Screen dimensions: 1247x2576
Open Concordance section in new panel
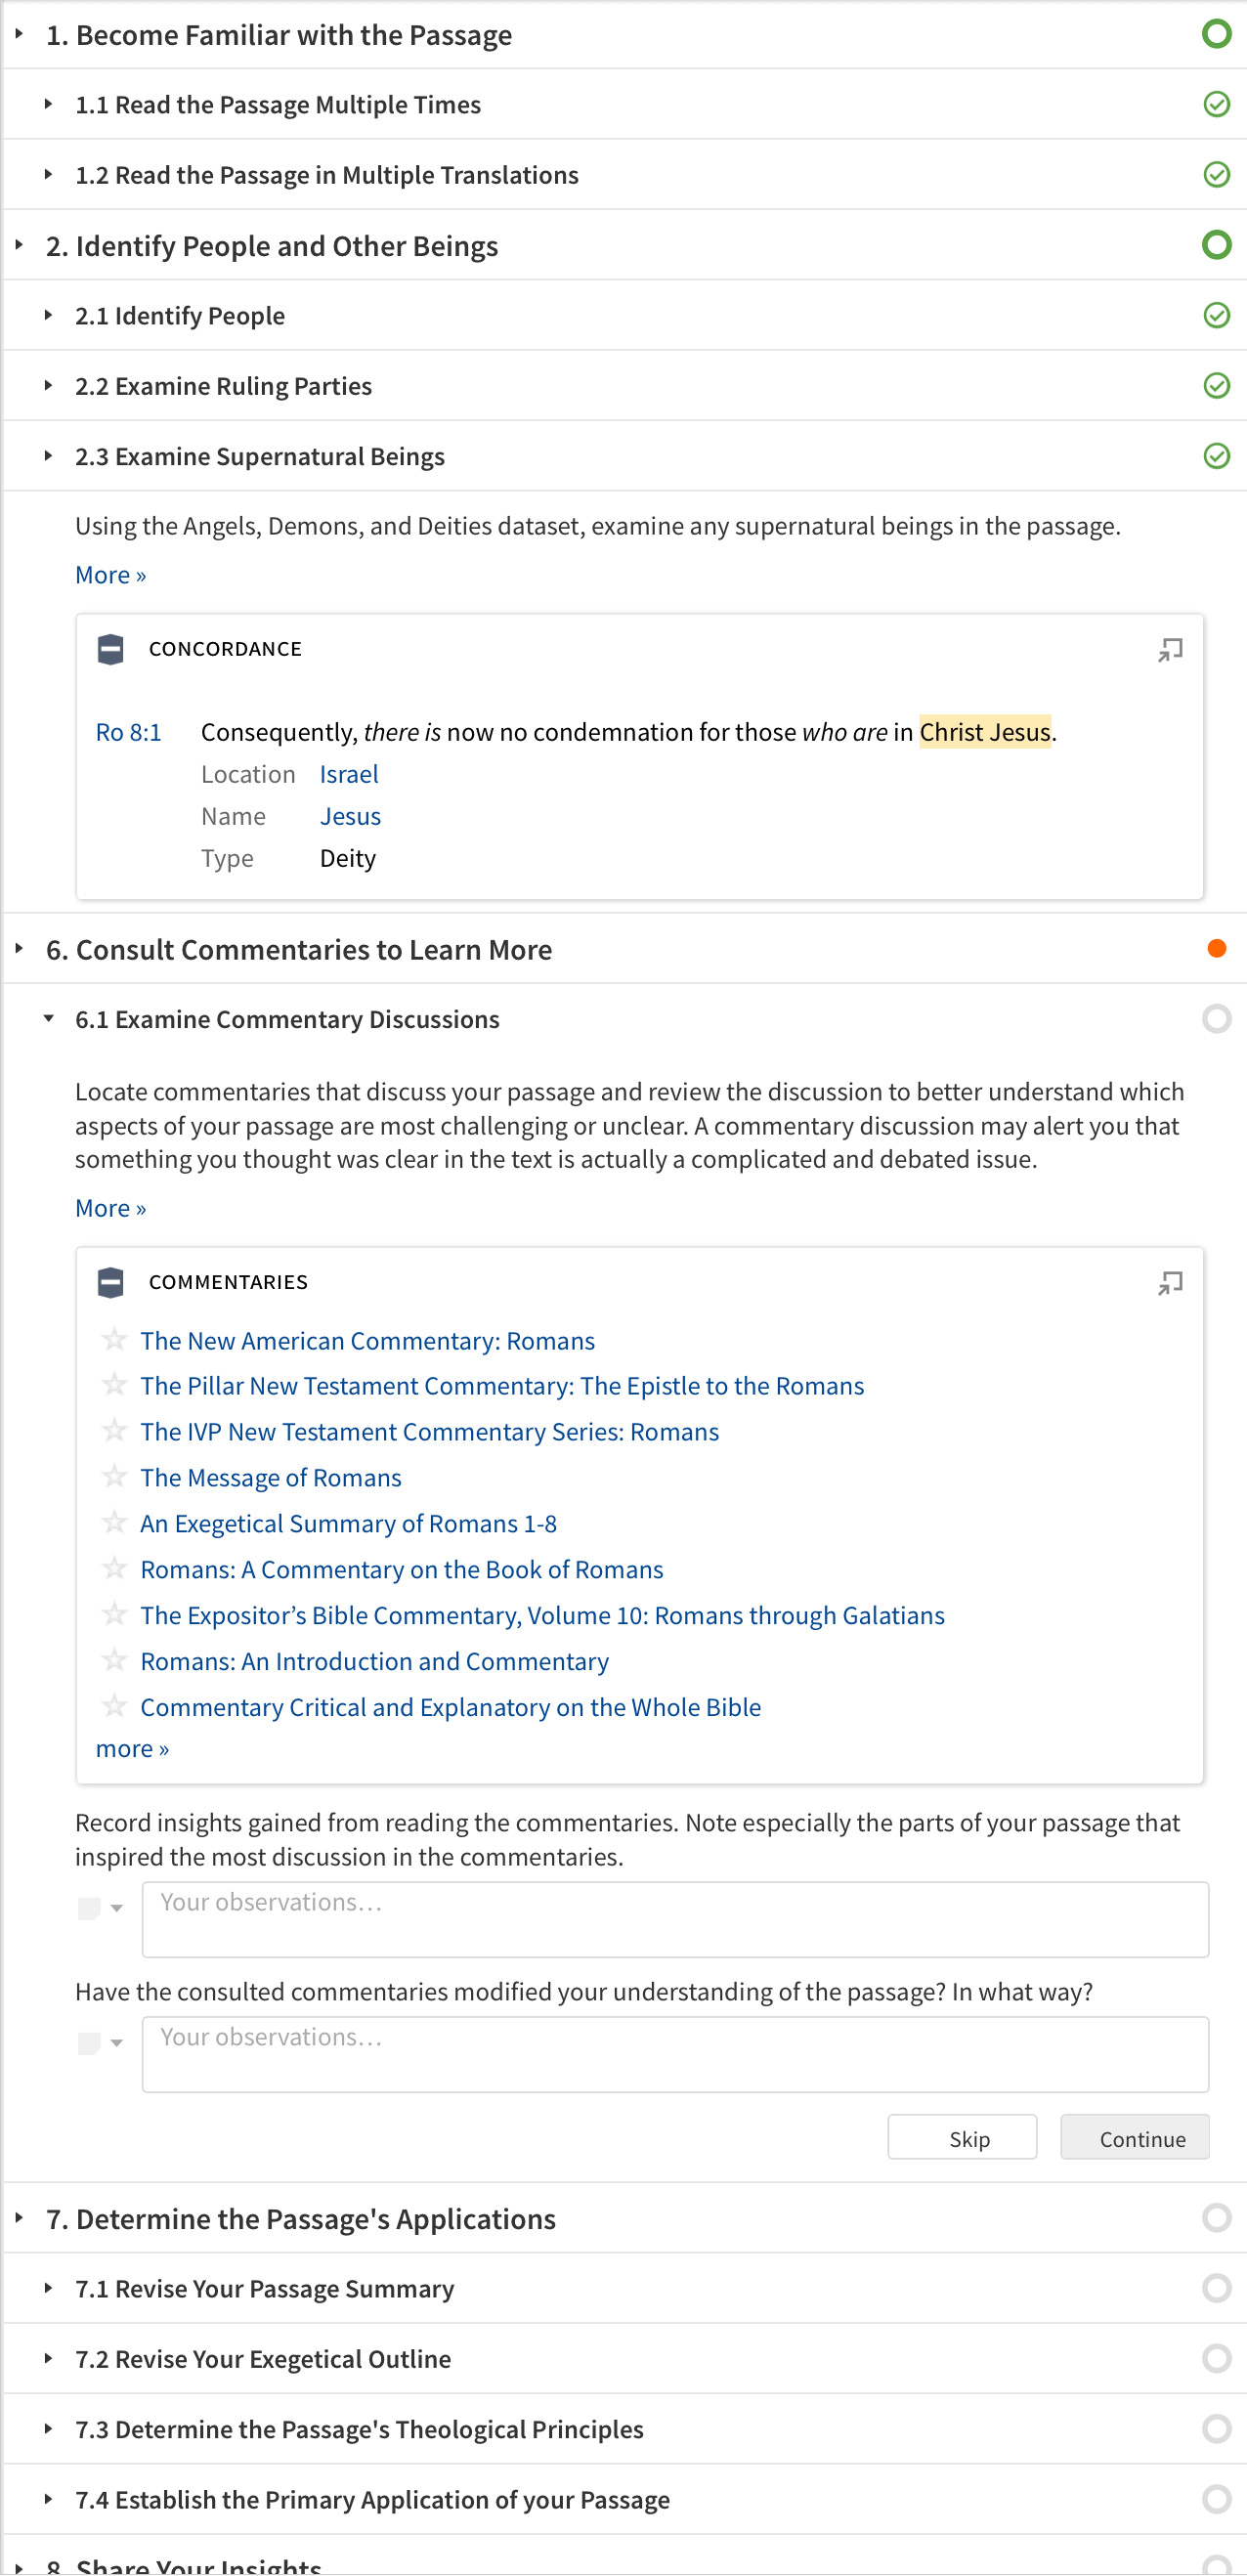tap(1170, 650)
